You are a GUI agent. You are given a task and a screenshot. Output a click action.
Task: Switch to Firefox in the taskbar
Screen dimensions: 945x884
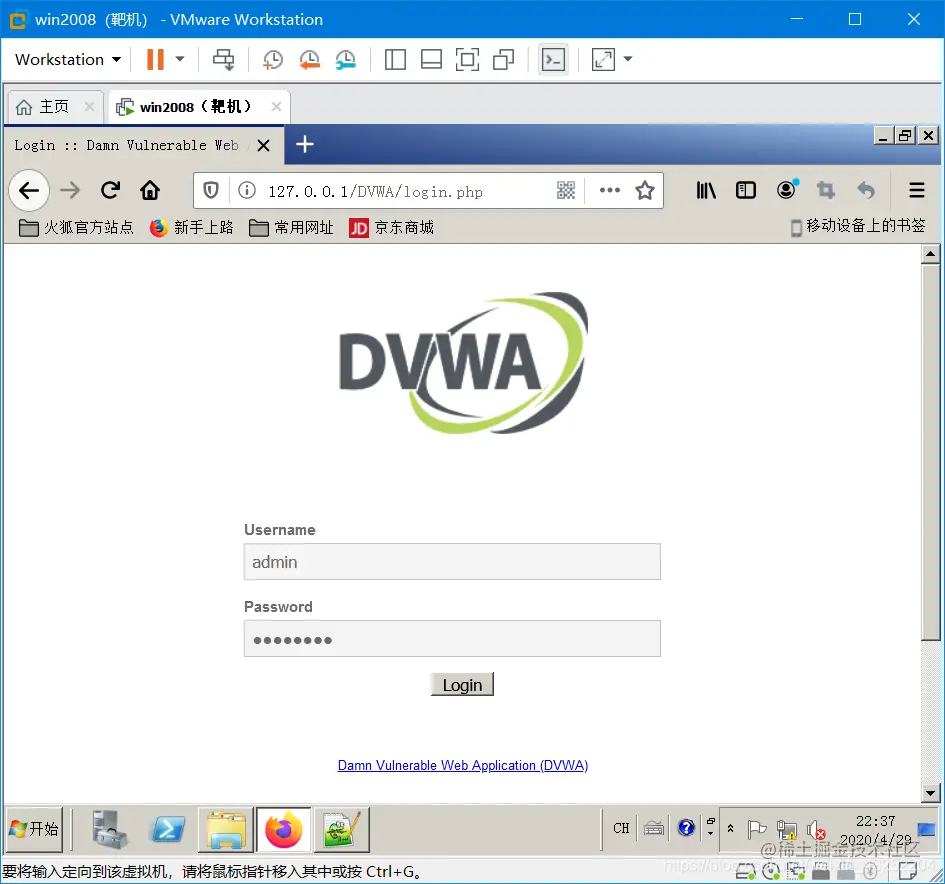click(x=283, y=829)
